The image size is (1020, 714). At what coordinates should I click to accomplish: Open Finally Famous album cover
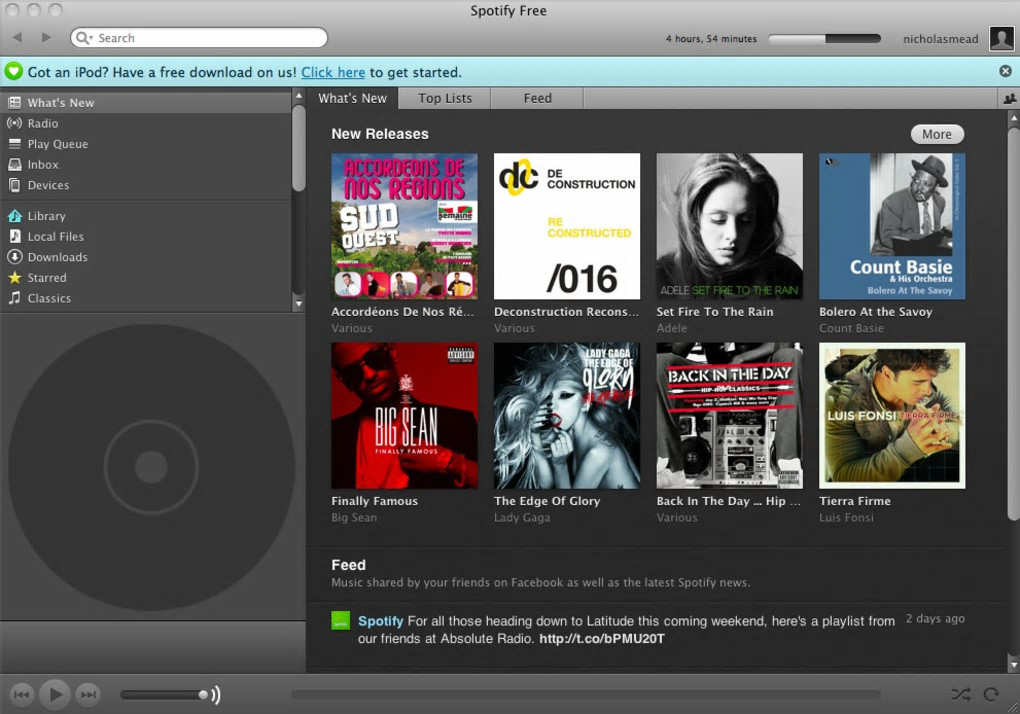coord(404,416)
